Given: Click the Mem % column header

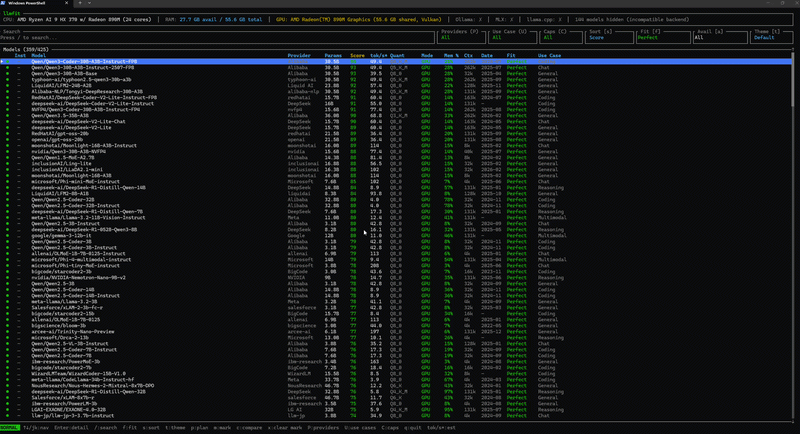Looking at the screenshot, I should pos(451,56).
